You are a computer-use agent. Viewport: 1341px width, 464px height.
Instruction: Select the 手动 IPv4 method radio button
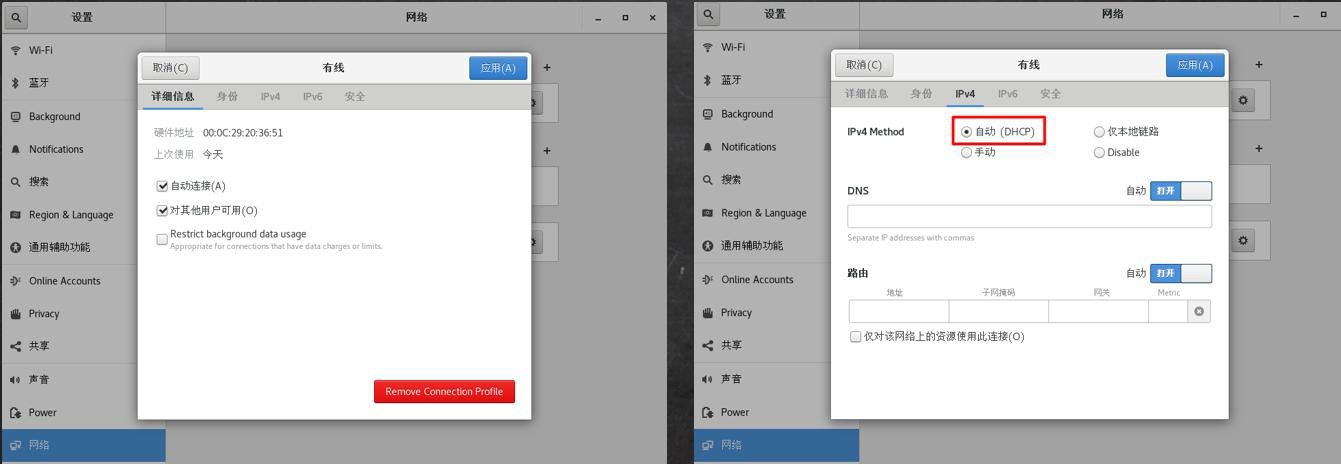[x=966, y=153]
